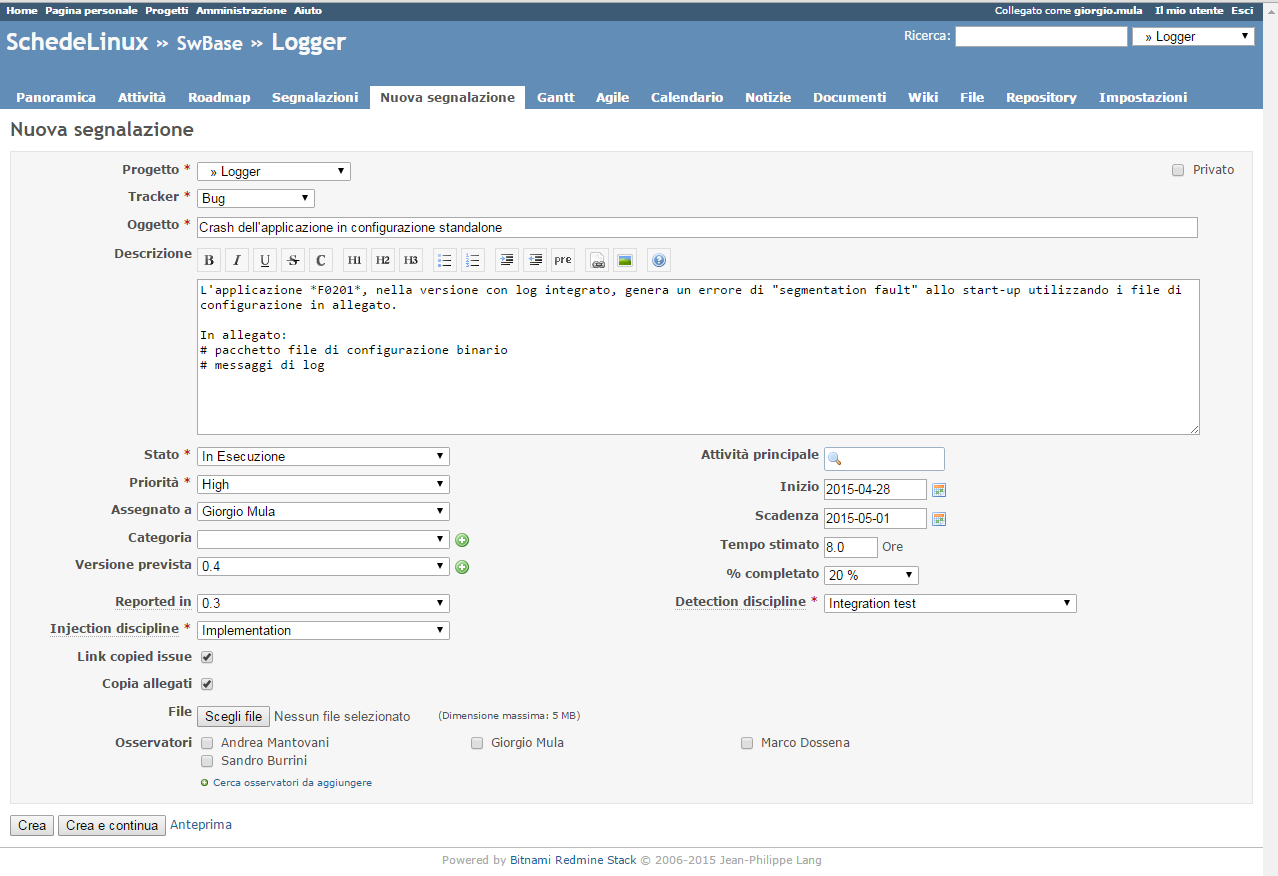Switch to the Gantt tab
This screenshot has width=1278, height=876.
556,97
